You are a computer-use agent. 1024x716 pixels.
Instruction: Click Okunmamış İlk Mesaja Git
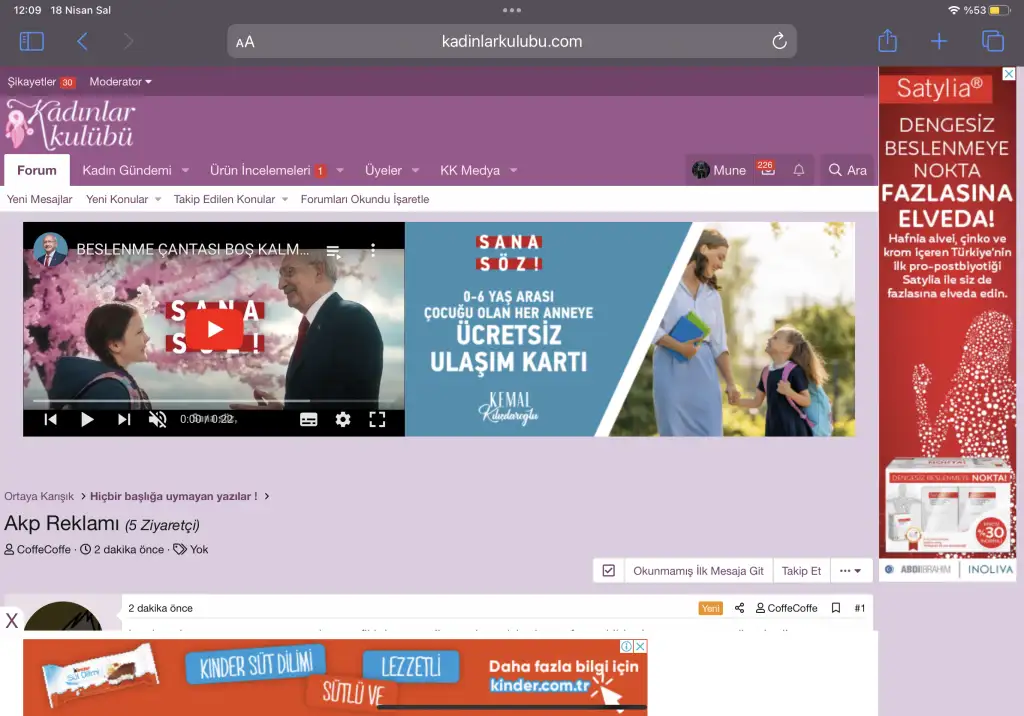(x=698, y=570)
